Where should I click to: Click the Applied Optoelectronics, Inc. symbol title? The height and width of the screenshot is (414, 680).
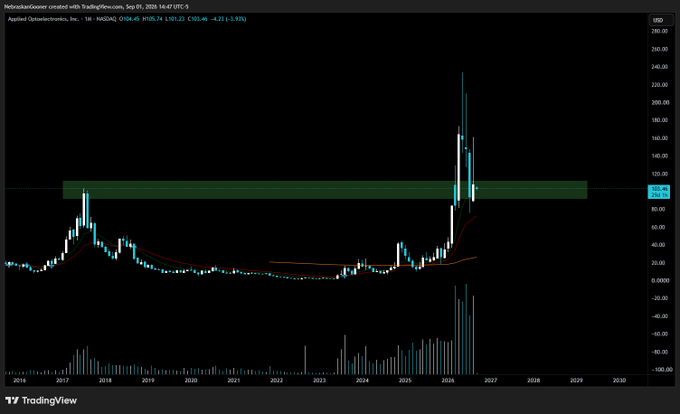(x=43, y=19)
